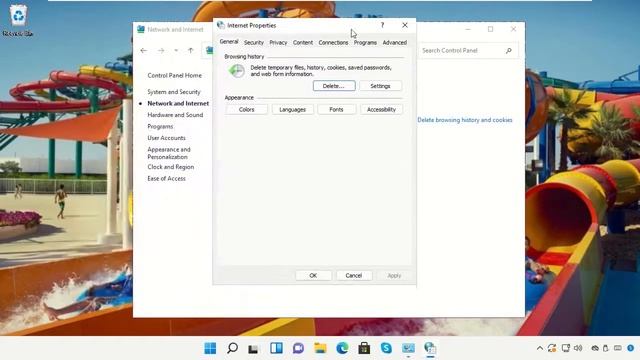Open the Colors appearance options
640x360 pixels.
click(247, 109)
